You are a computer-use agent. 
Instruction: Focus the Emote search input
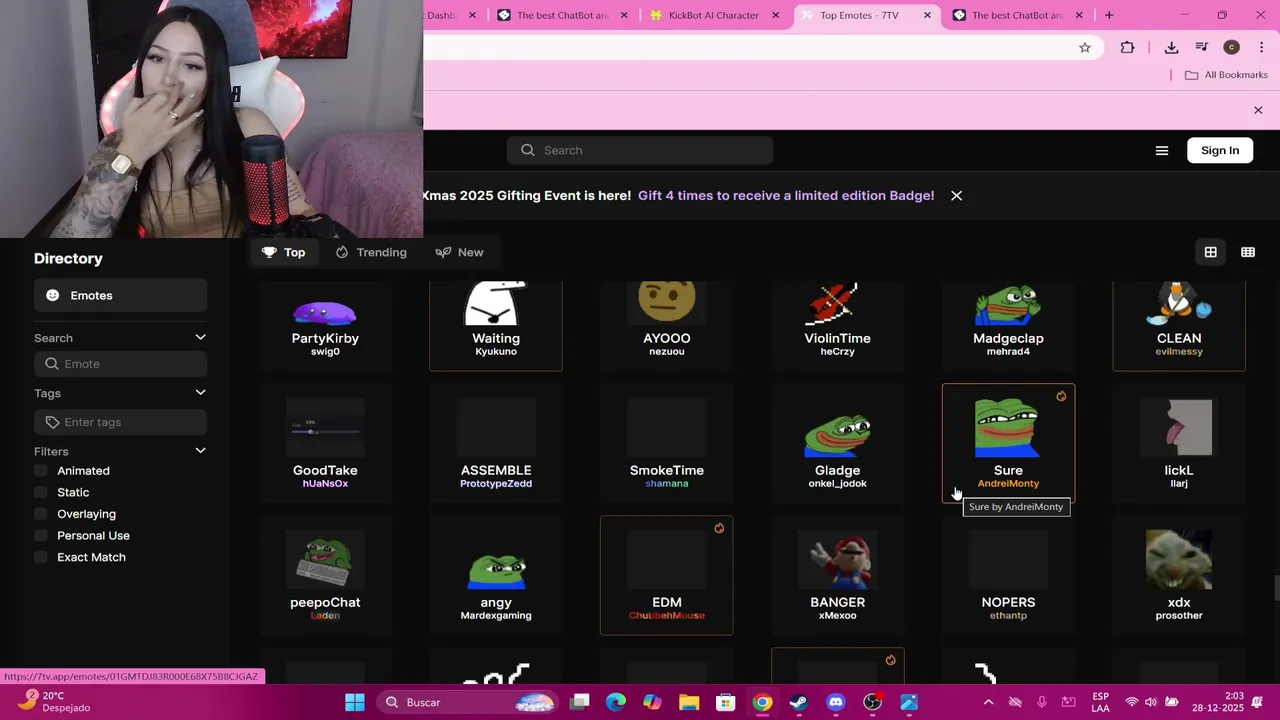120,364
